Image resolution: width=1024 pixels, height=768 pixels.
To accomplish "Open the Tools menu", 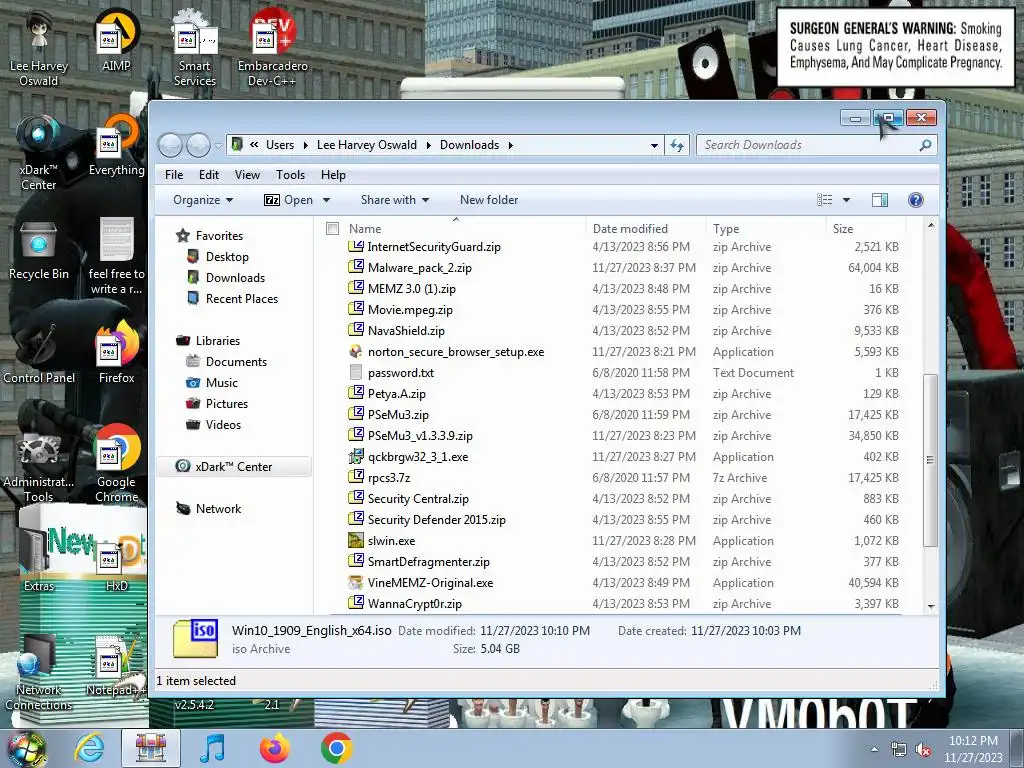I will click(291, 175).
